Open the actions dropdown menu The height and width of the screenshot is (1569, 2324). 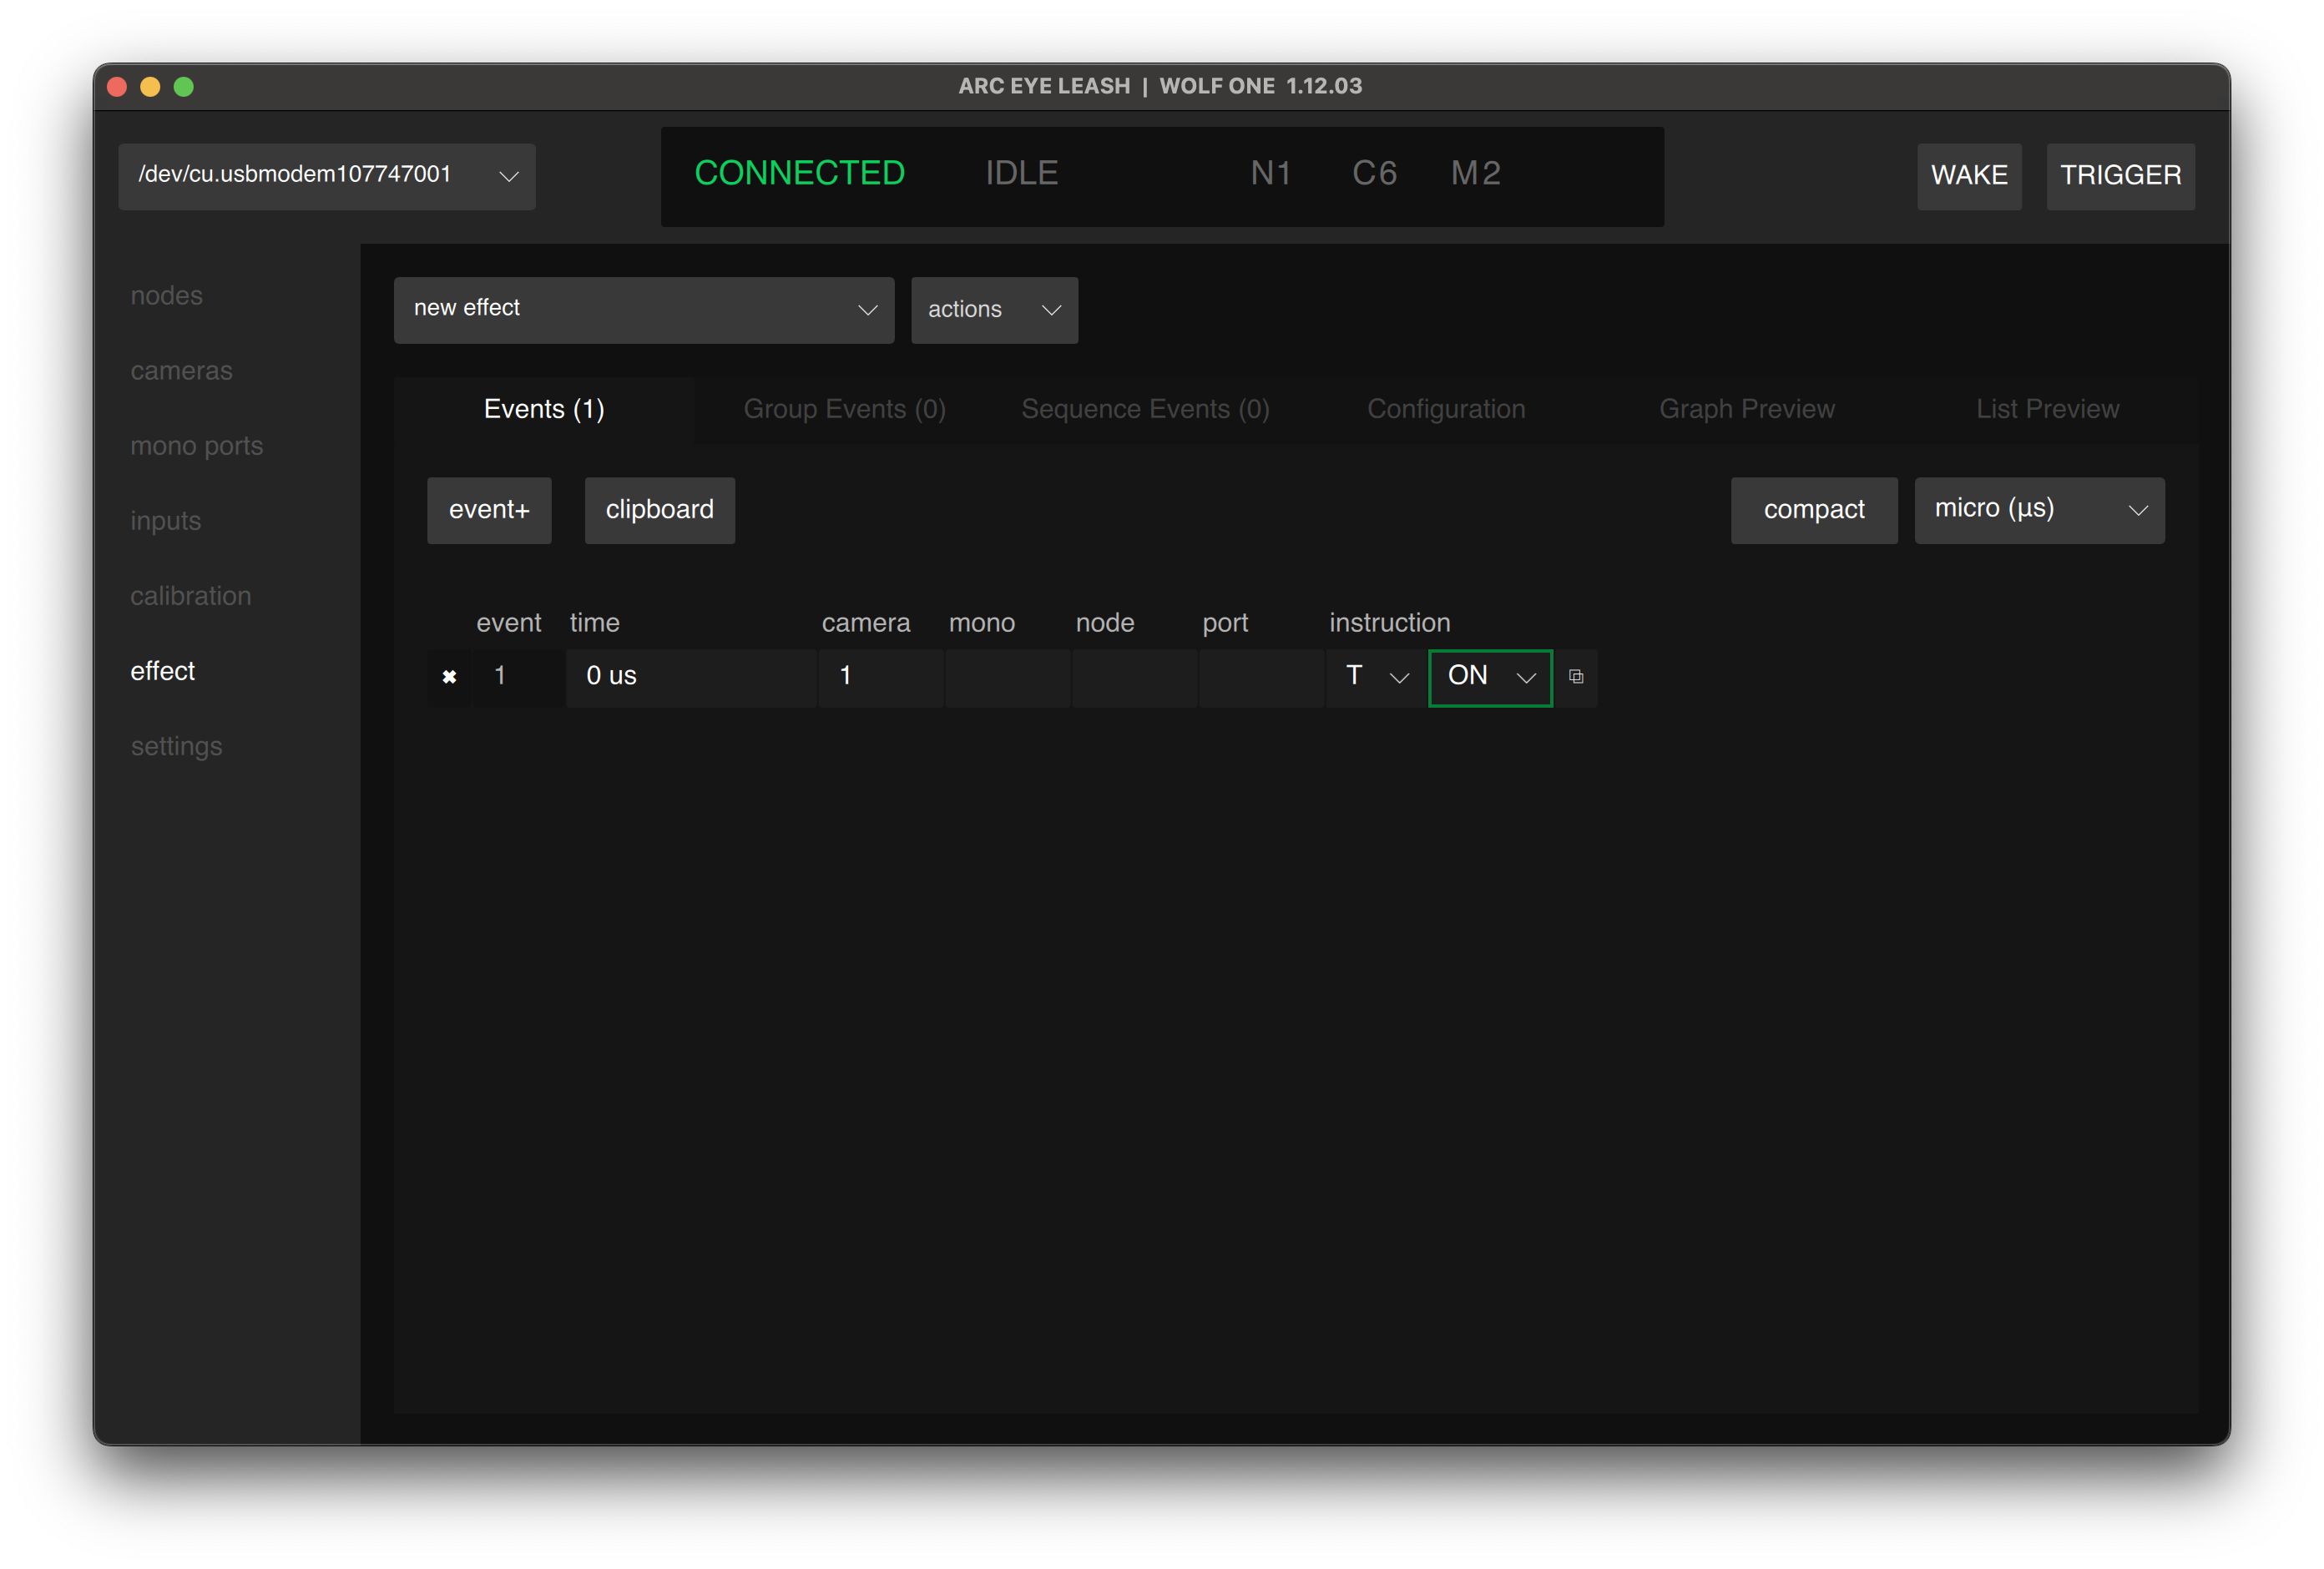[993, 310]
